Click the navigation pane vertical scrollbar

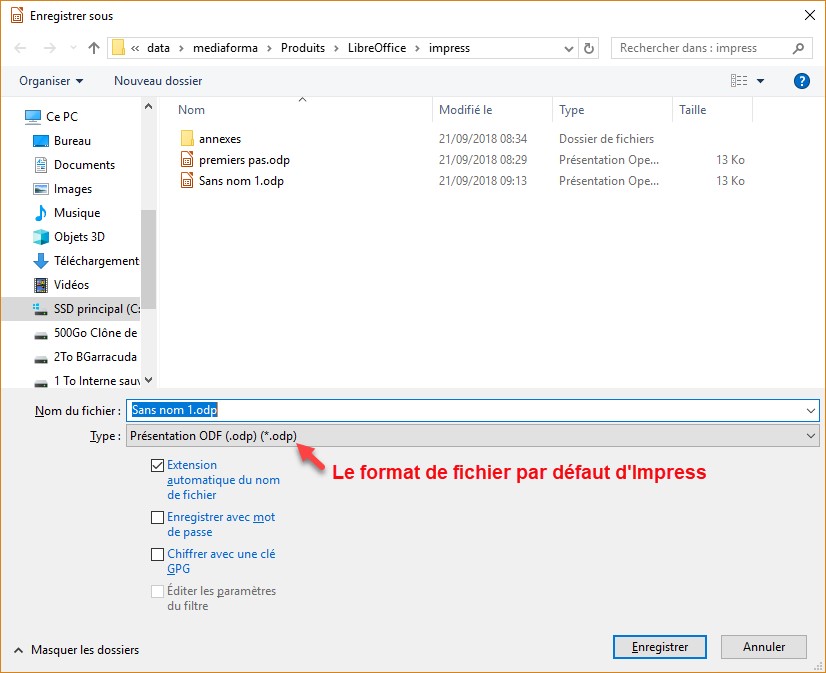[x=149, y=260]
